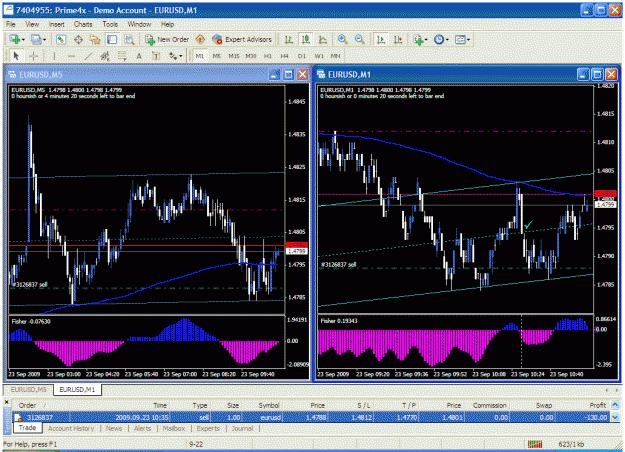Screen dimensions: 625x452
Task: Switch timeframe to D1
Action: click(302, 56)
